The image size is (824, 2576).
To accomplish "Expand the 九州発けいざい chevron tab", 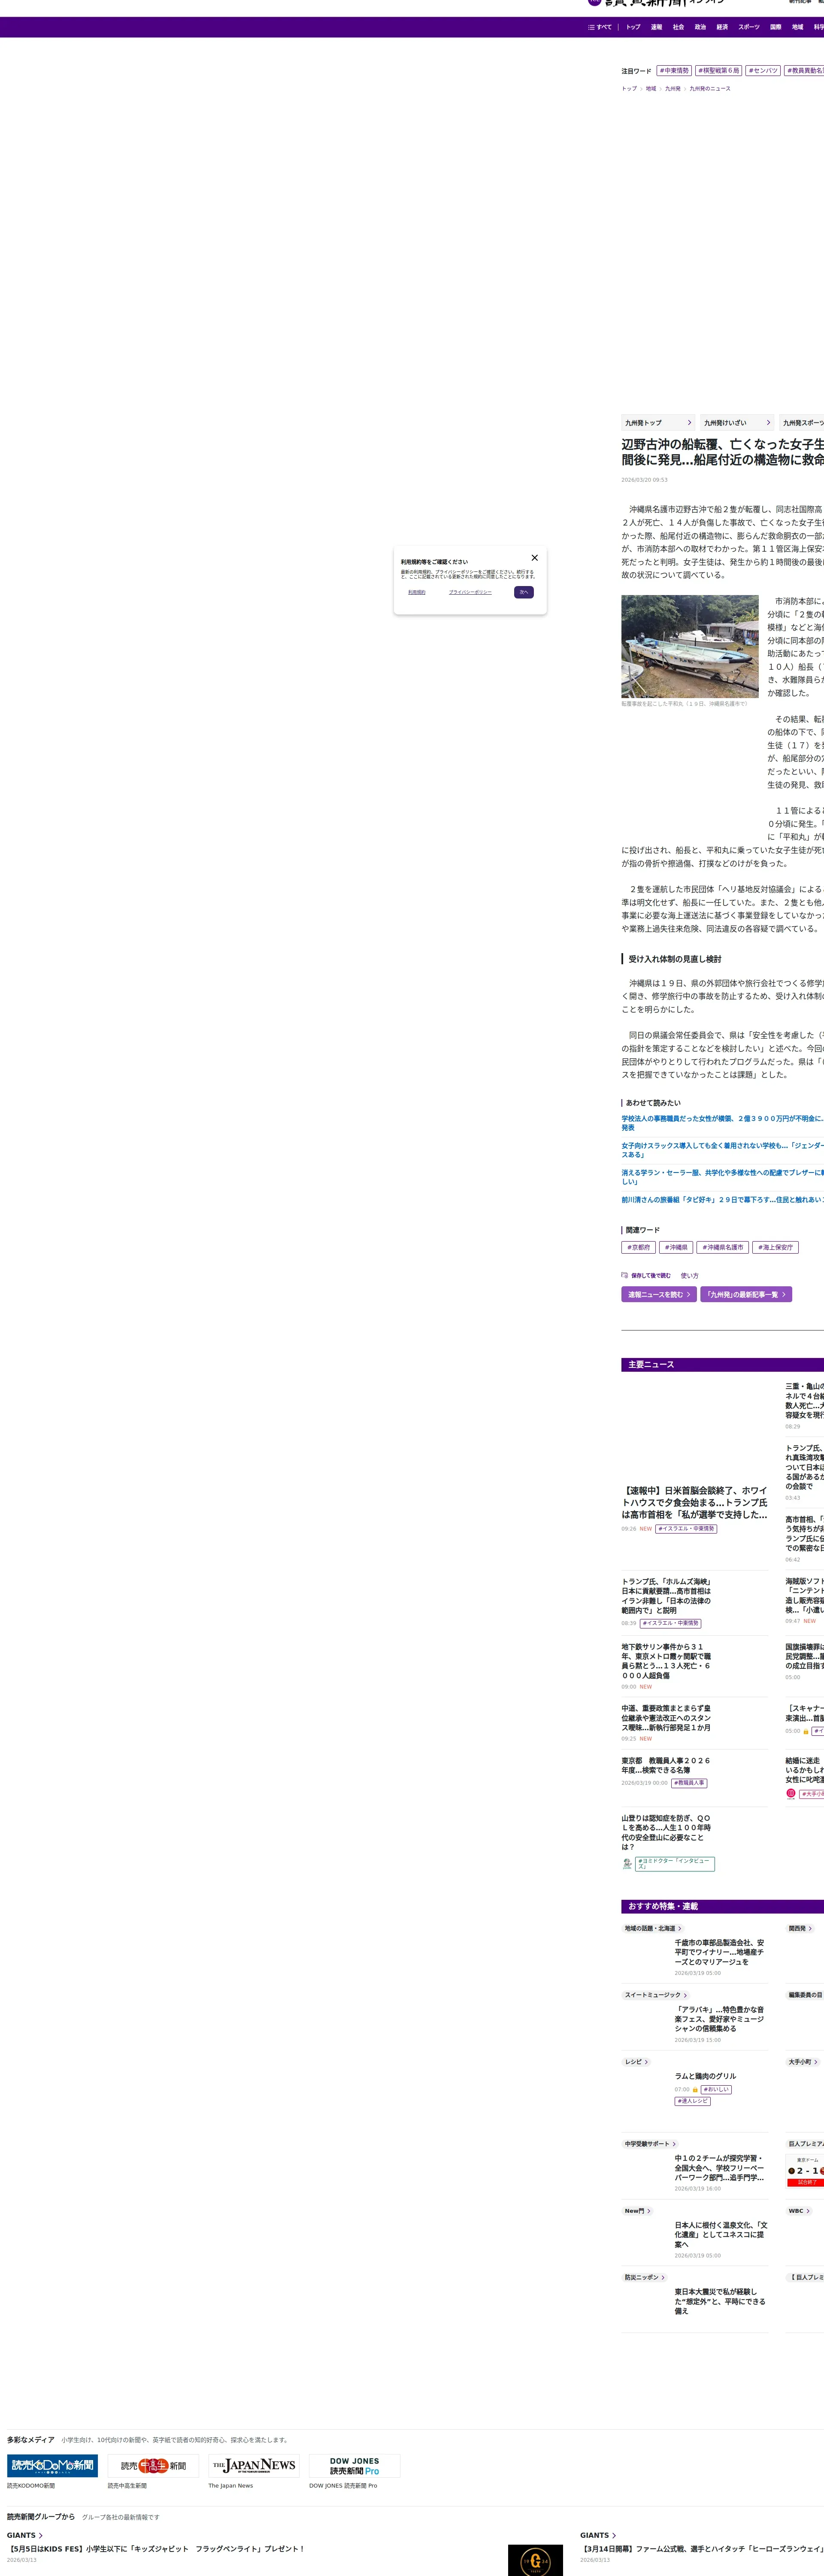I will (x=736, y=423).
